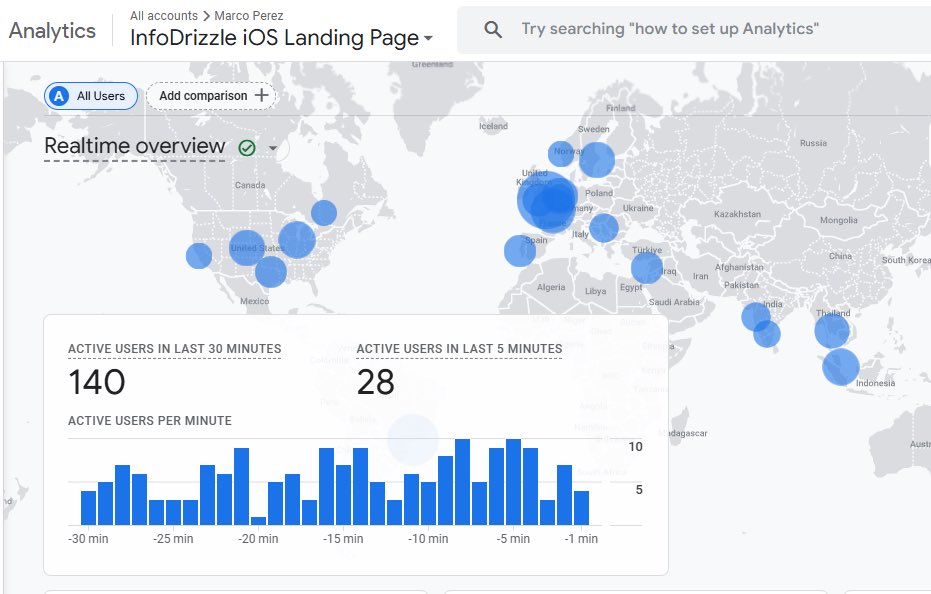Click the Add comparison button
This screenshot has height=594, width=931.
pyautogui.click(x=211, y=96)
